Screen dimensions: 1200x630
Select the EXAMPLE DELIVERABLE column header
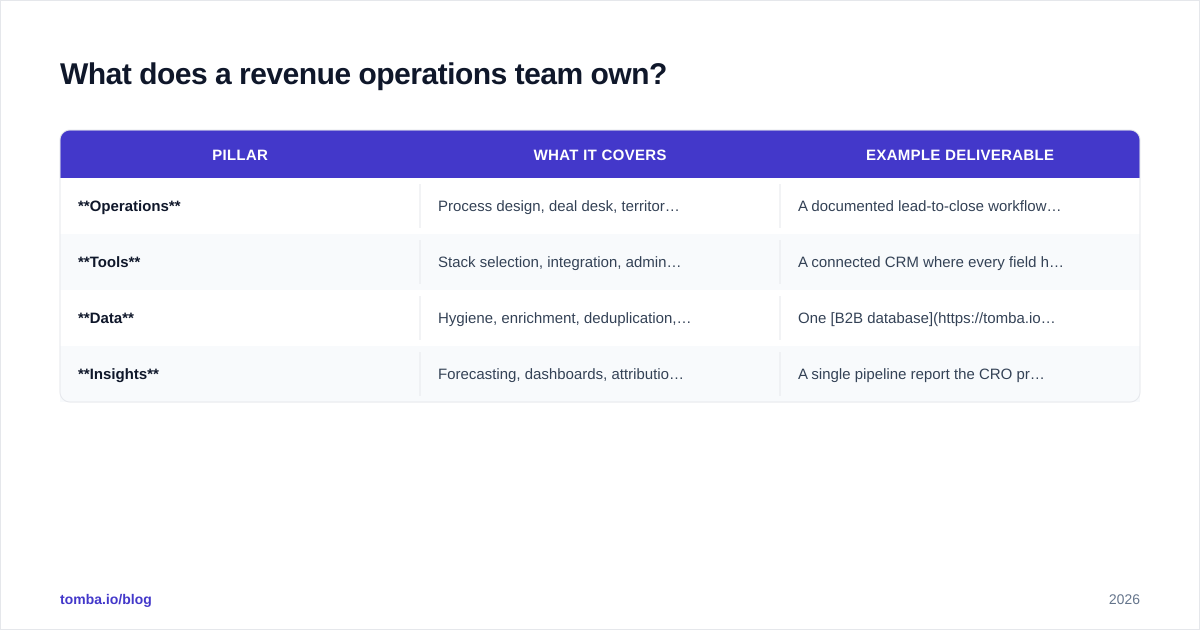pos(960,155)
